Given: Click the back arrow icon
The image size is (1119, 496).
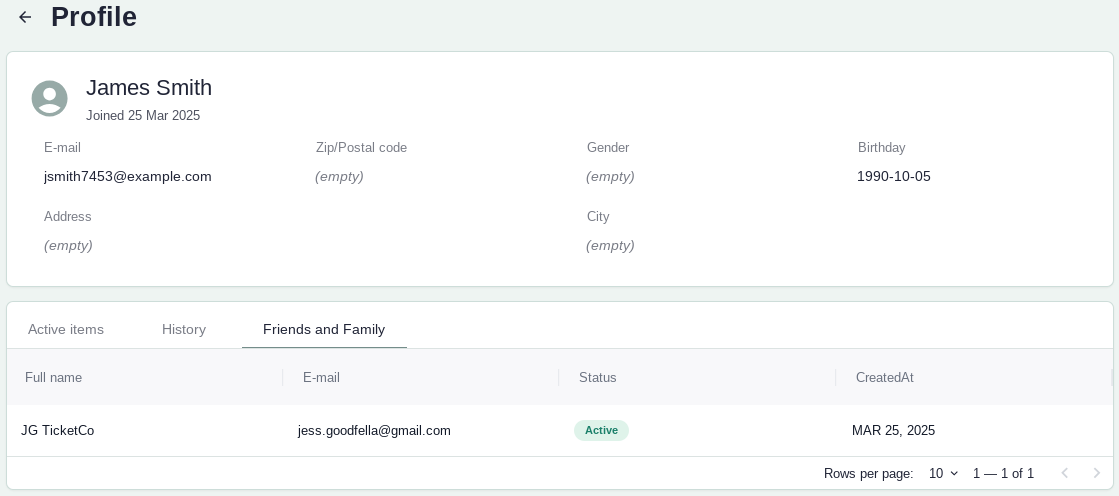Looking at the screenshot, I should point(25,17).
